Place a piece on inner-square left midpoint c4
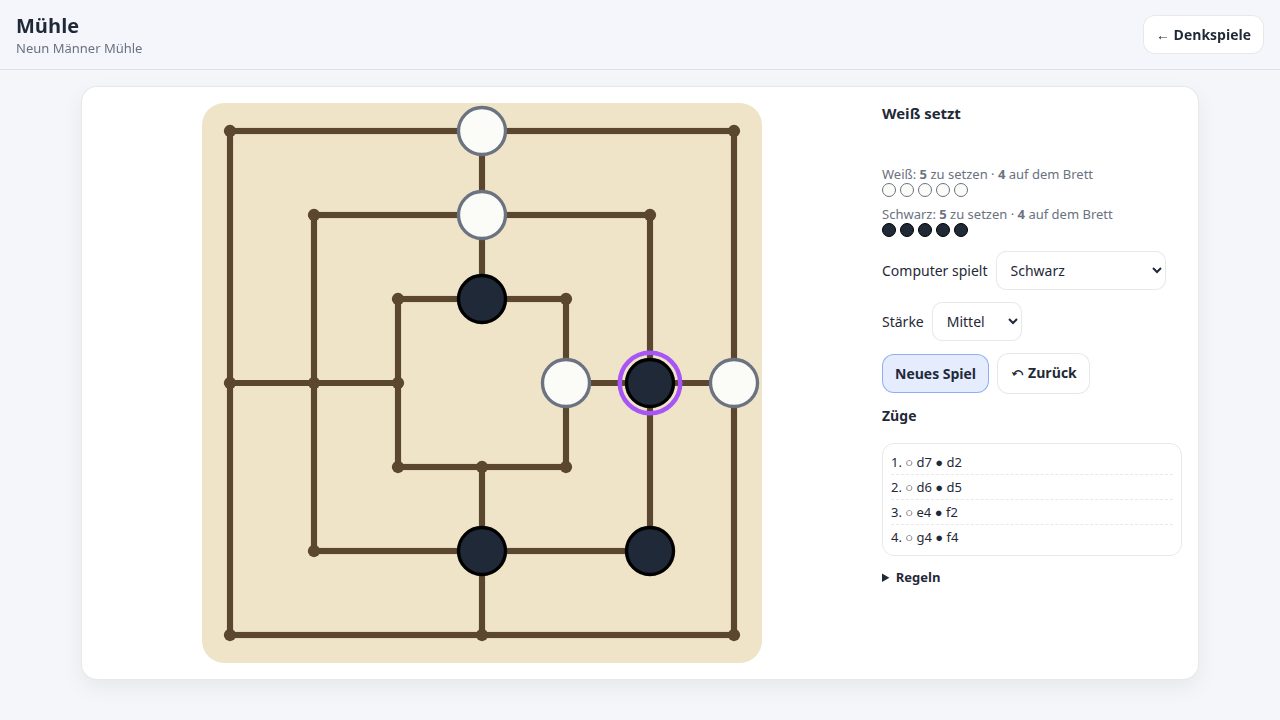The height and width of the screenshot is (720, 1280). tap(398, 383)
